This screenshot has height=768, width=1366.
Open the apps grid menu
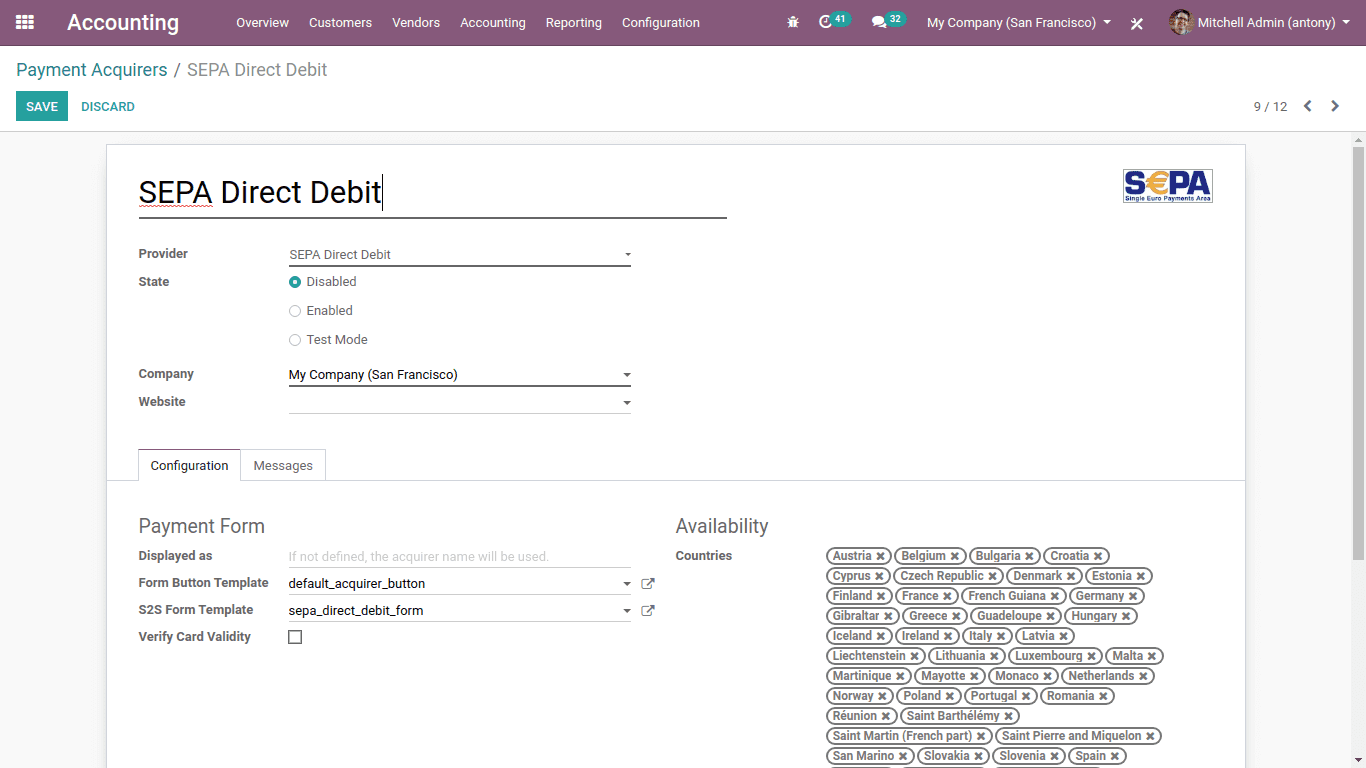pyautogui.click(x=25, y=22)
